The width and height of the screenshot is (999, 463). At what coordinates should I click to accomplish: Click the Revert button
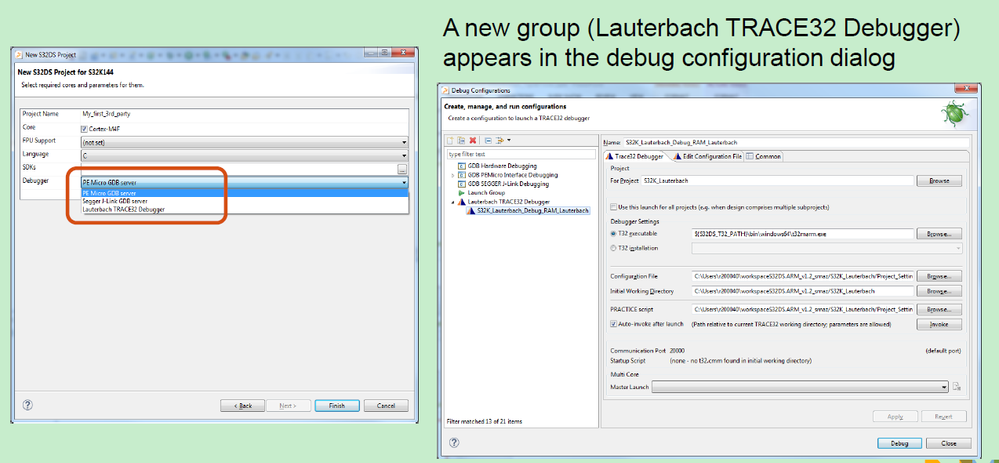point(944,417)
